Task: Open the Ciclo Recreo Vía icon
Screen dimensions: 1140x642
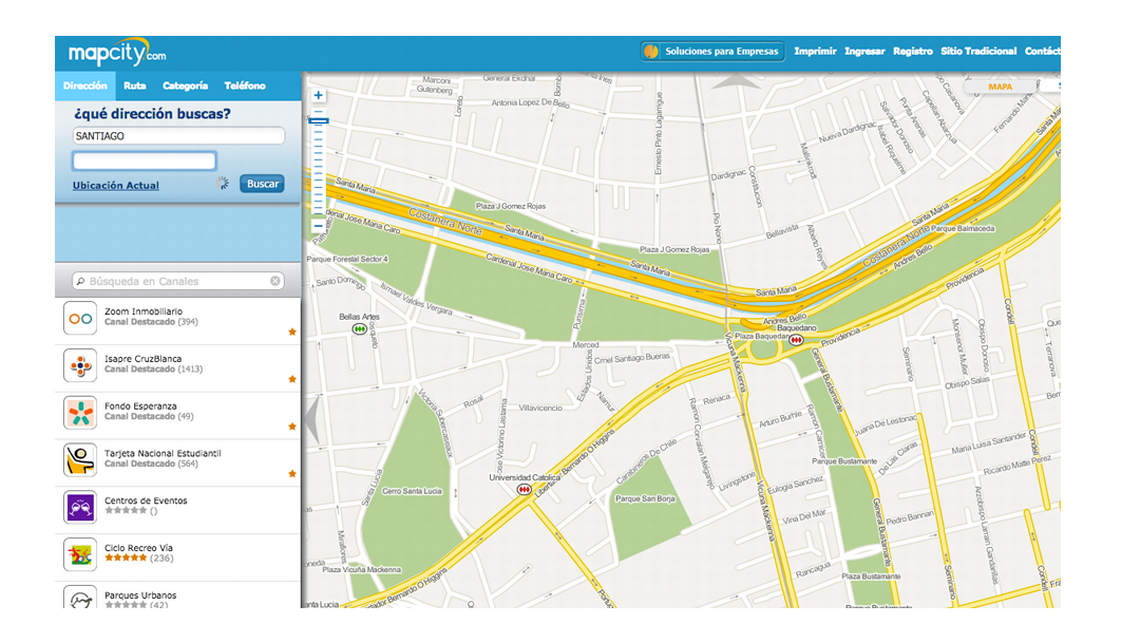Action: pos(80,554)
